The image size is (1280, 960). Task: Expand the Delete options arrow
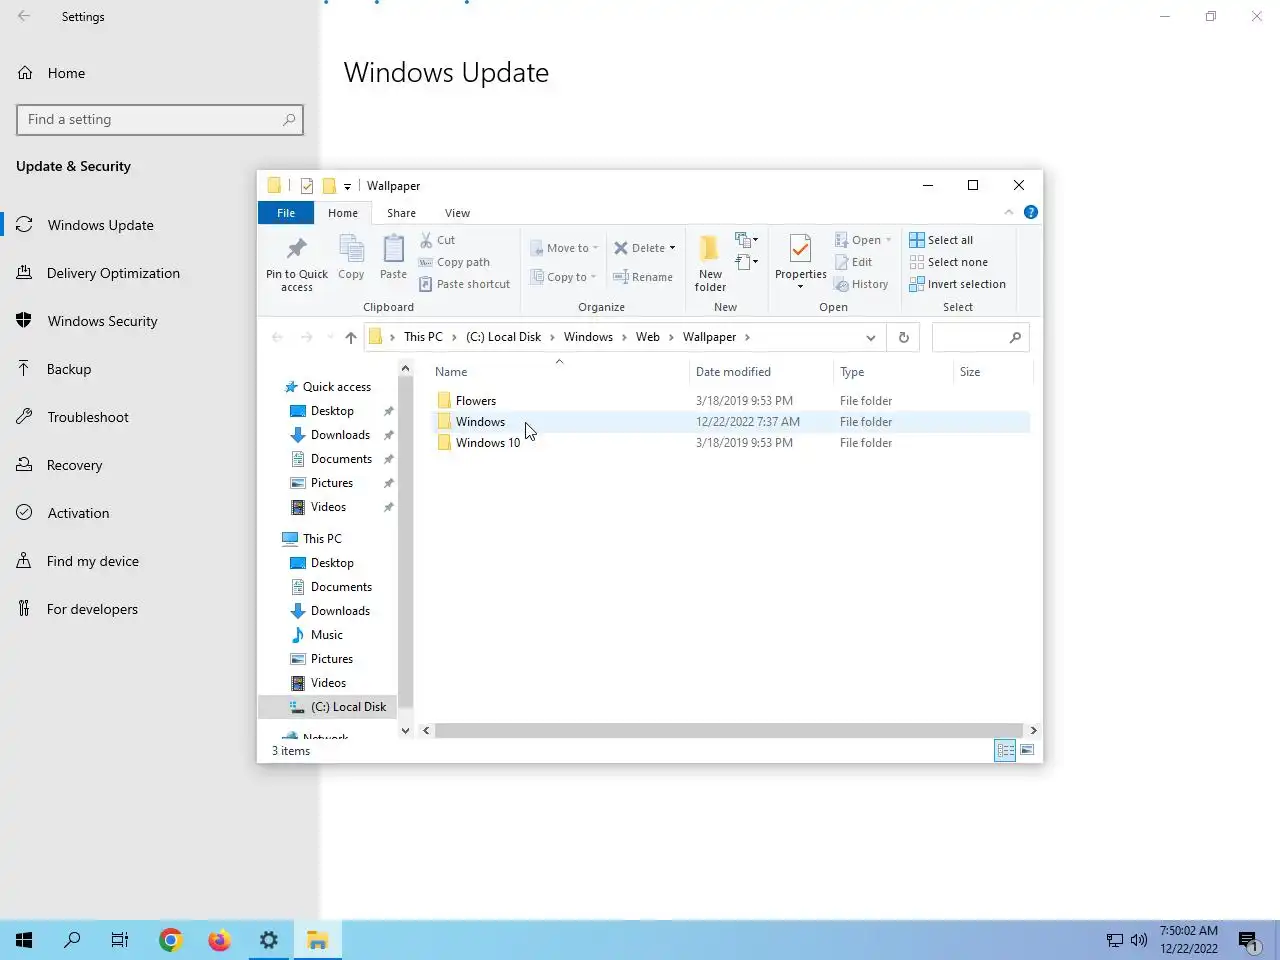click(x=672, y=248)
